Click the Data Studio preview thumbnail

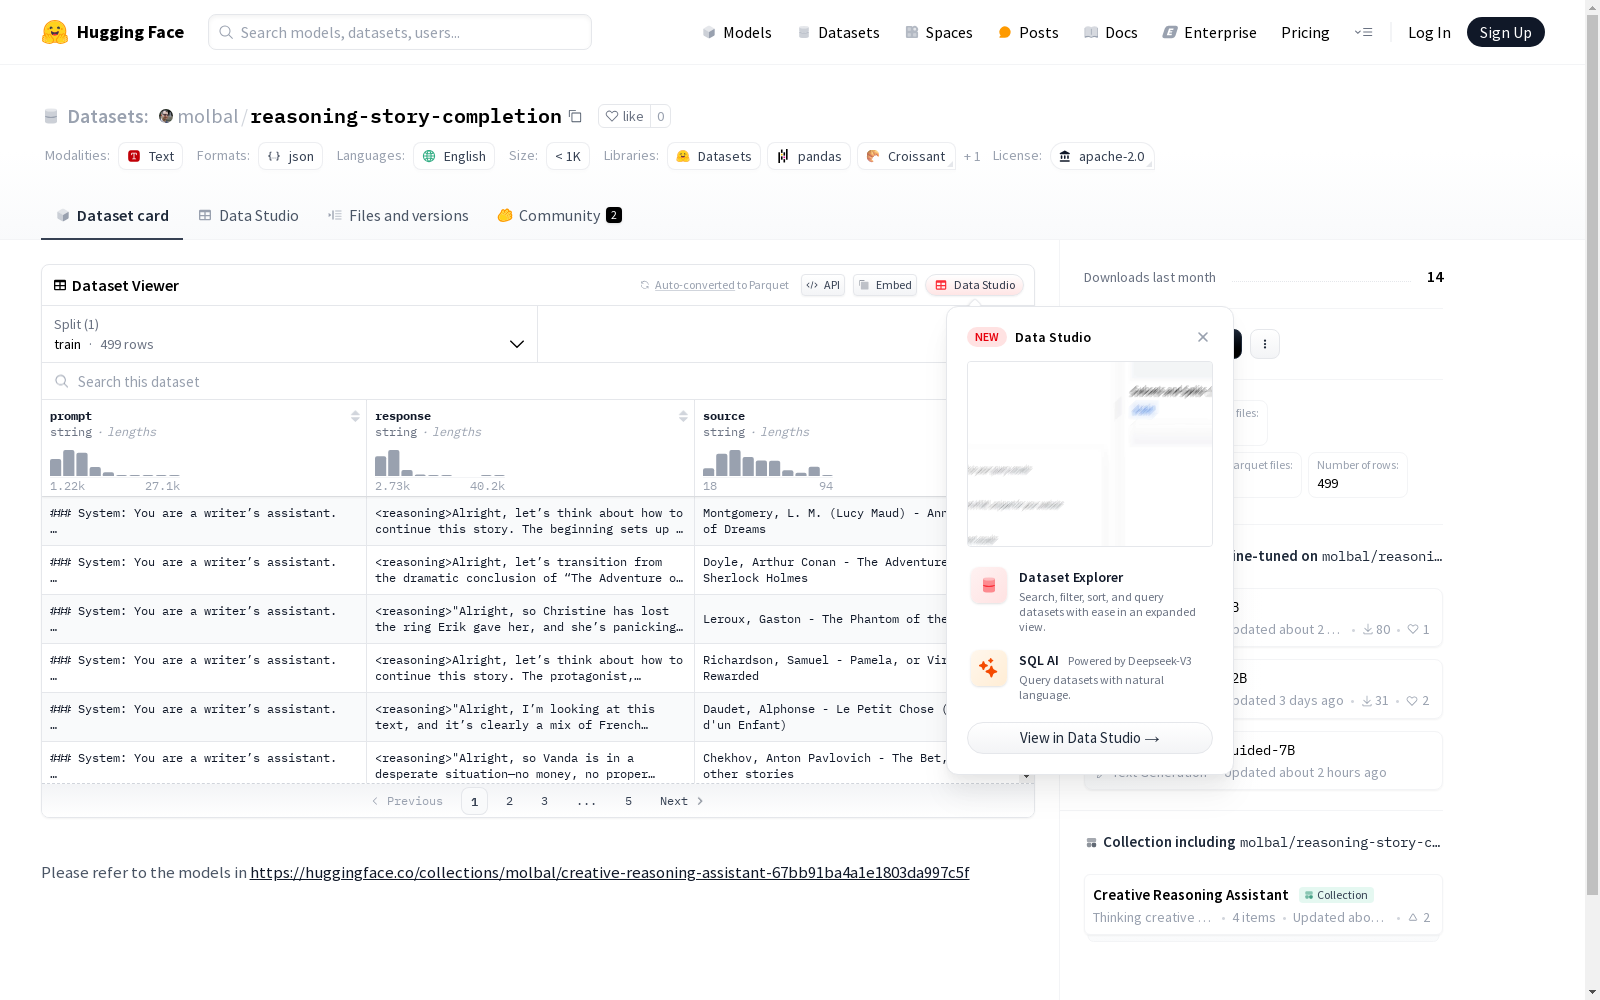coord(1090,454)
